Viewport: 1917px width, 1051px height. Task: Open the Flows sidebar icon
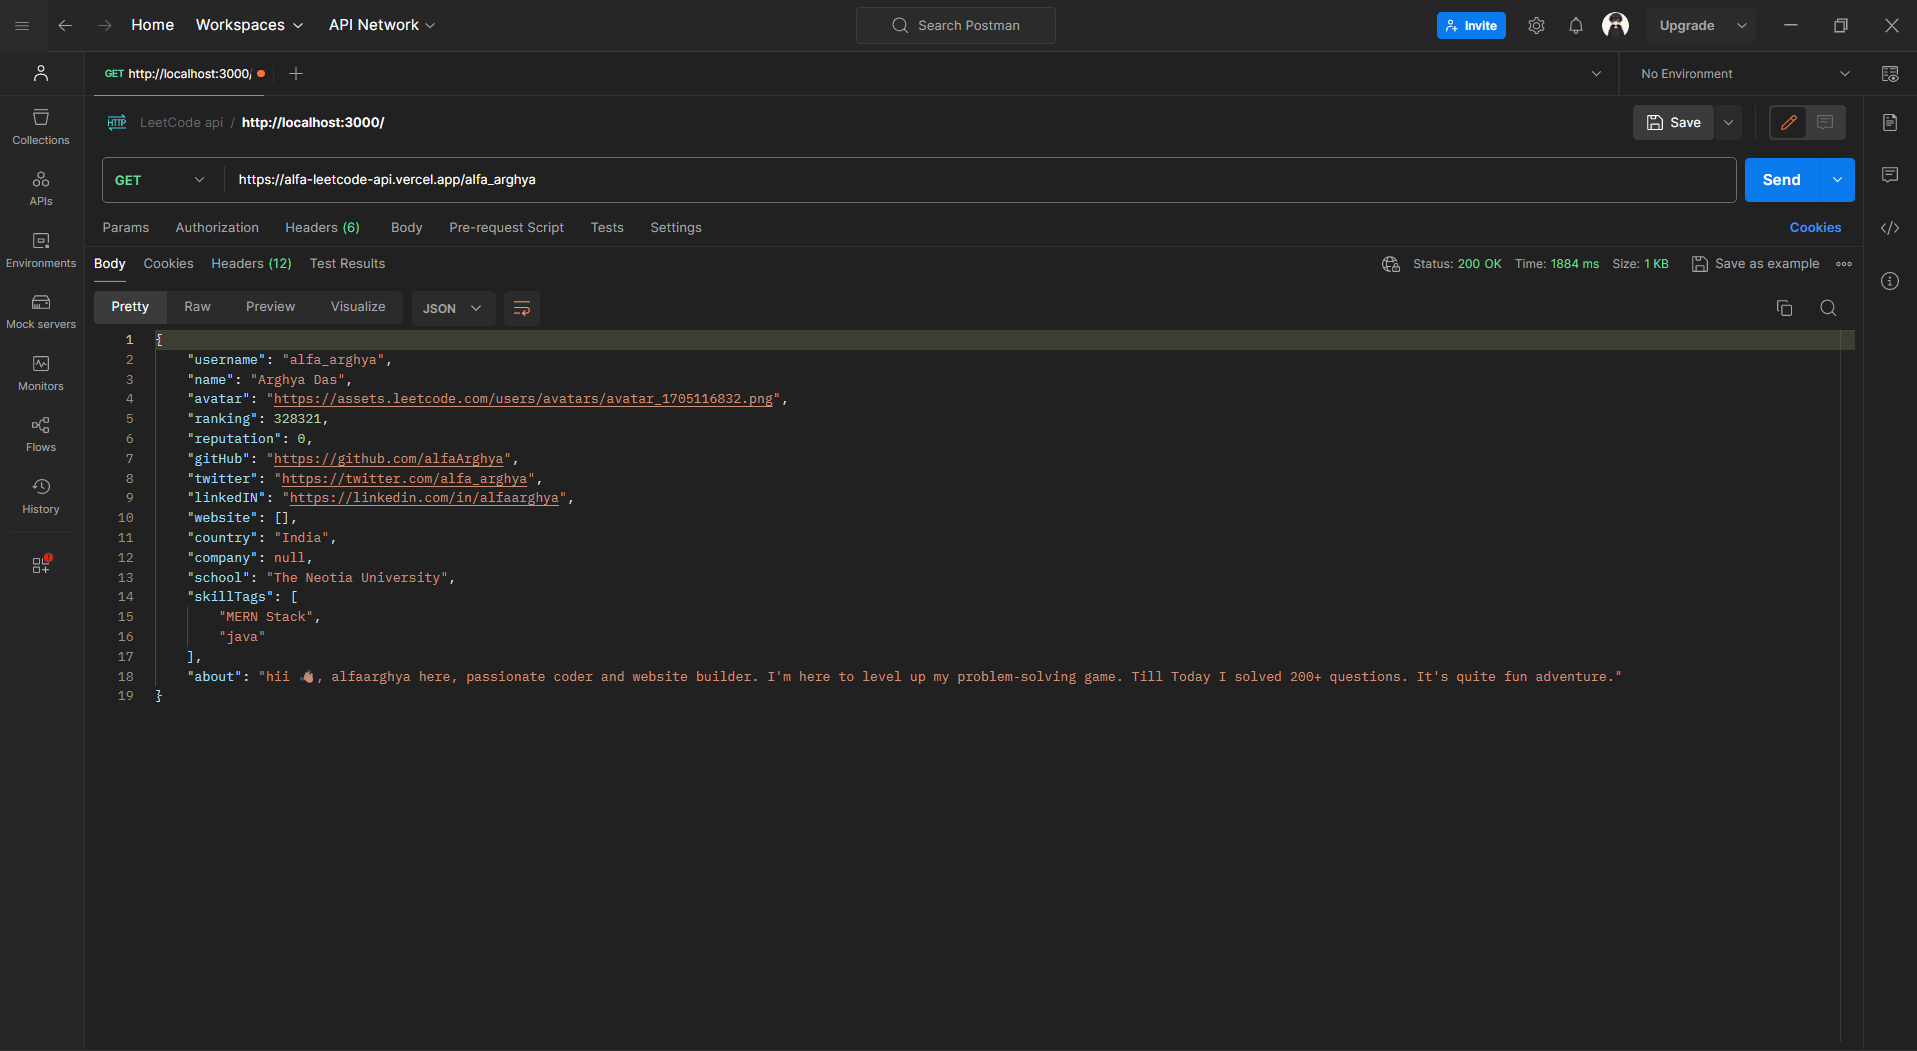pyautogui.click(x=41, y=434)
